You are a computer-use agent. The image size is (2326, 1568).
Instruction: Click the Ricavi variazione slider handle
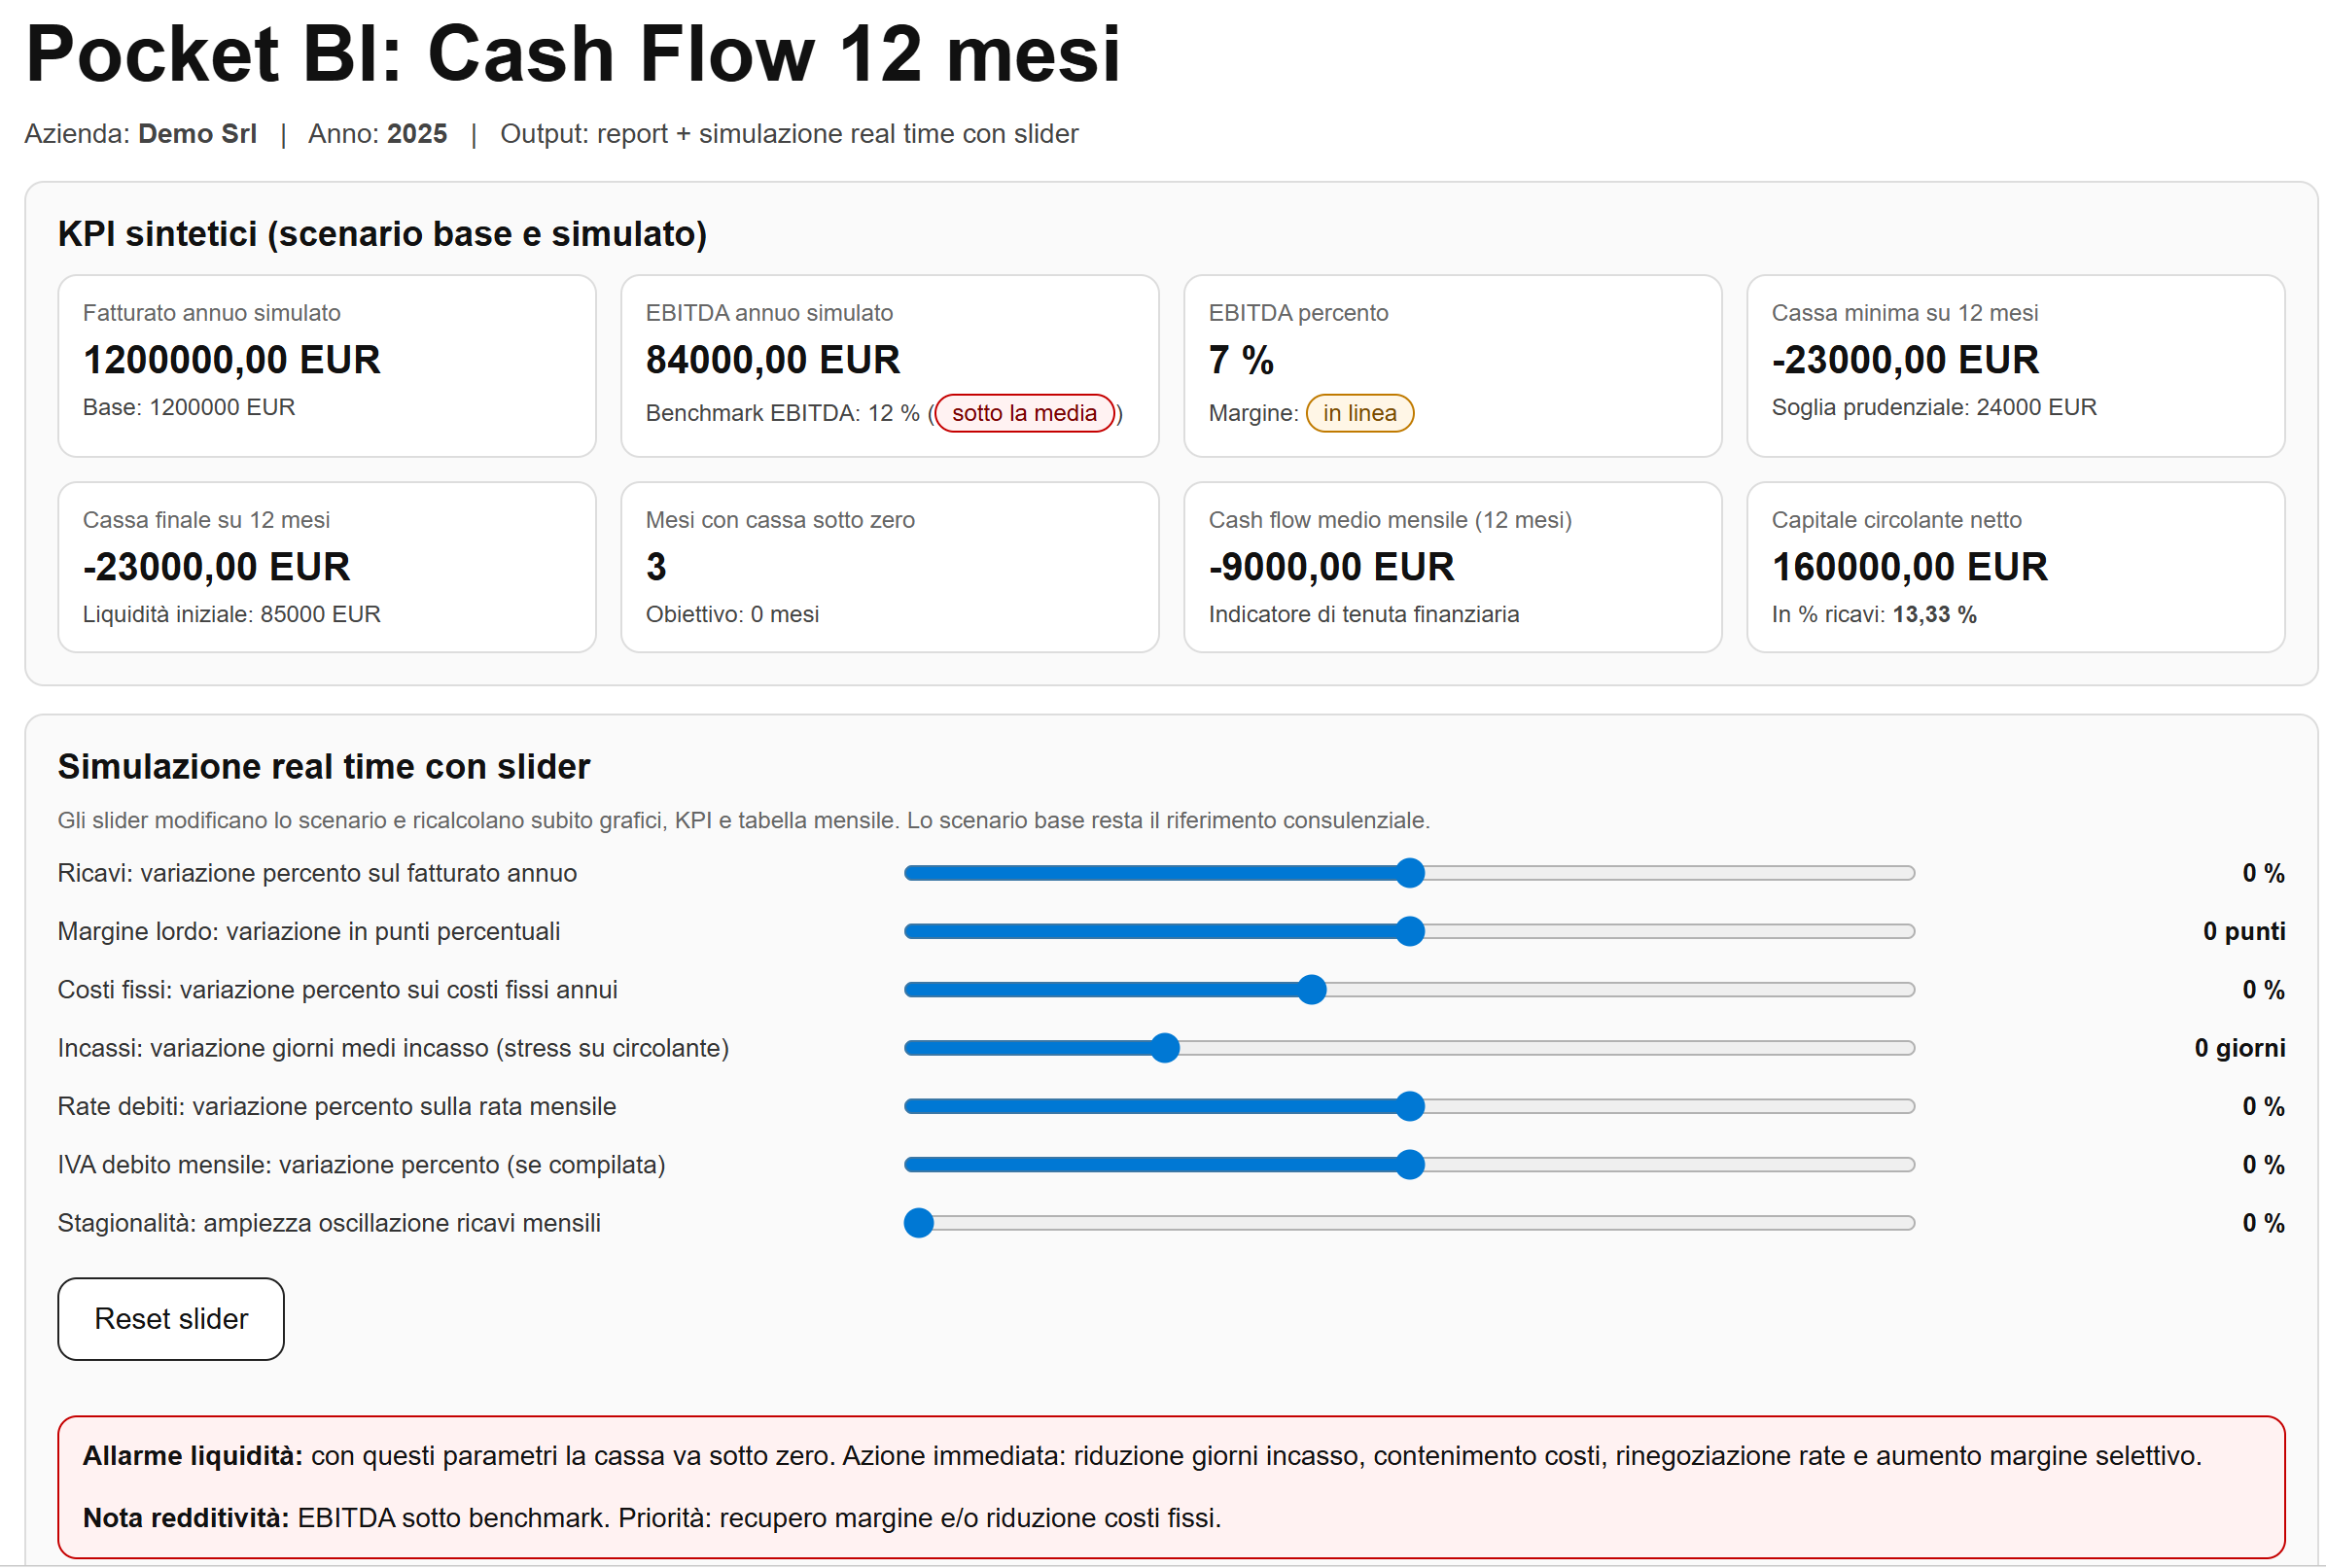[x=1409, y=873]
